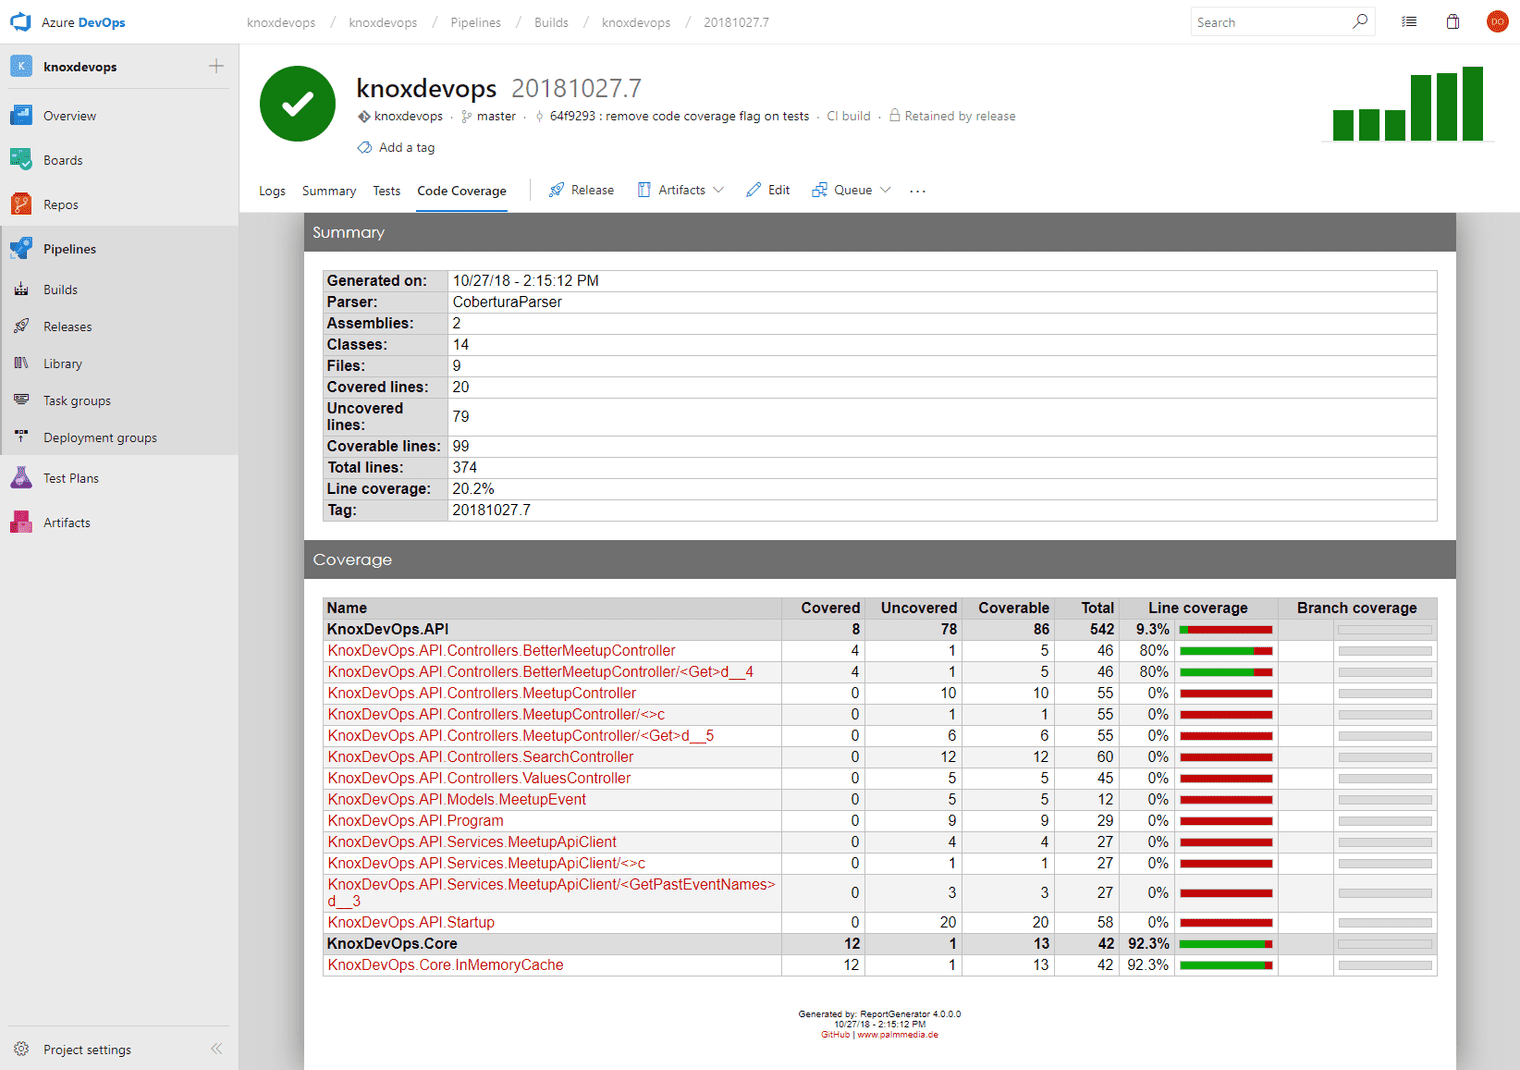
Task: Open the user avatar in header
Action: (1497, 22)
